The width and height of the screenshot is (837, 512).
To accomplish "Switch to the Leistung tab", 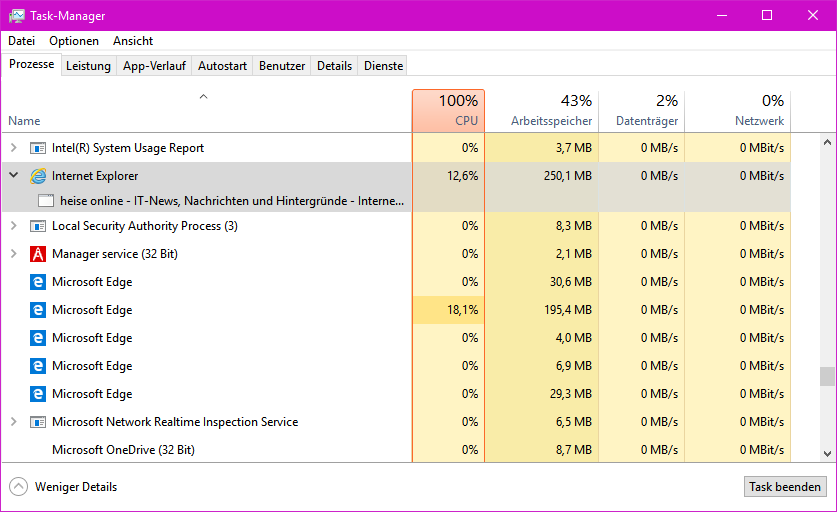I will coord(88,66).
